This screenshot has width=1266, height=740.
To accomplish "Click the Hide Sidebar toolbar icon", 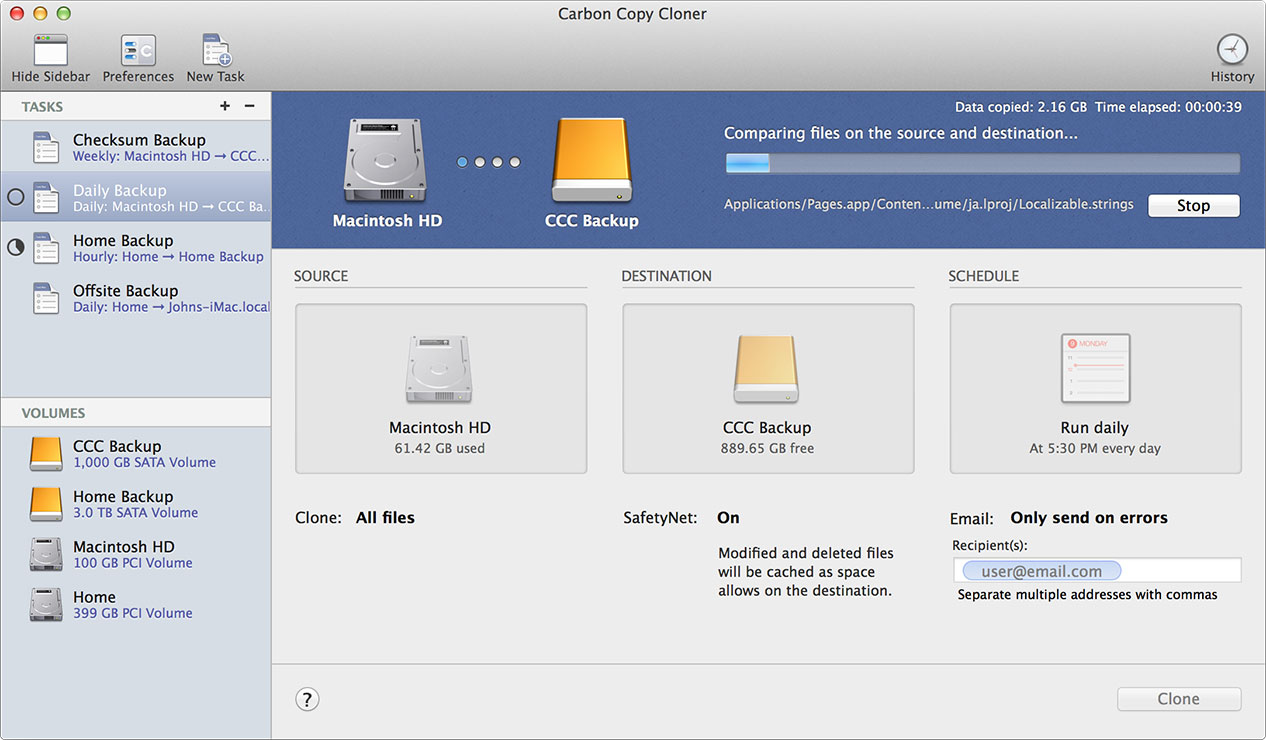I will tap(50, 51).
